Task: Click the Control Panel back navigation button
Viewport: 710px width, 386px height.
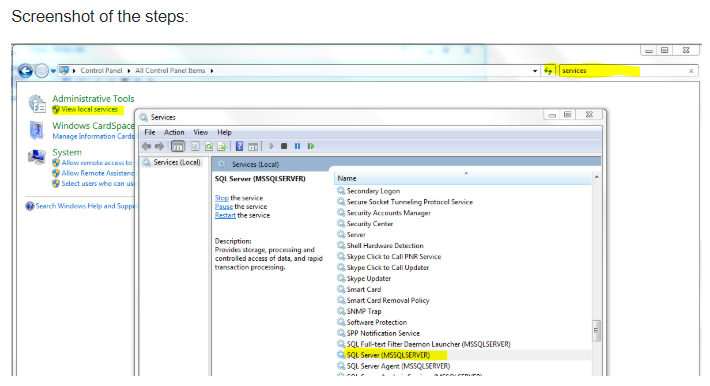Action: coord(26,71)
